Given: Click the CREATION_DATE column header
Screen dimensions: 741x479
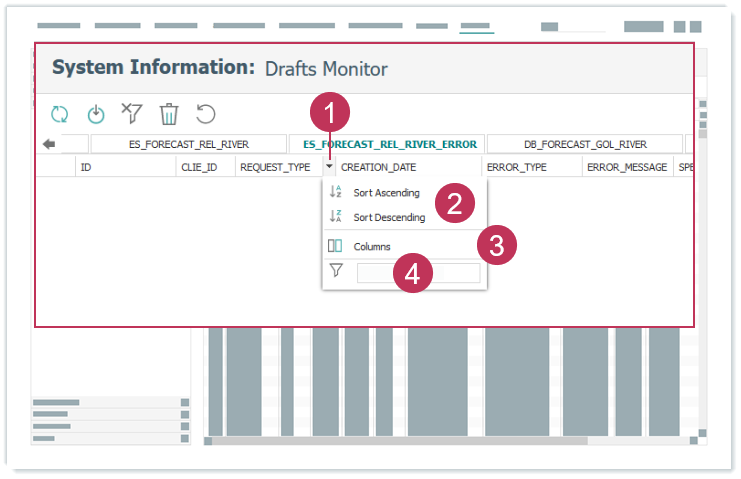Looking at the screenshot, I should pos(378,167).
